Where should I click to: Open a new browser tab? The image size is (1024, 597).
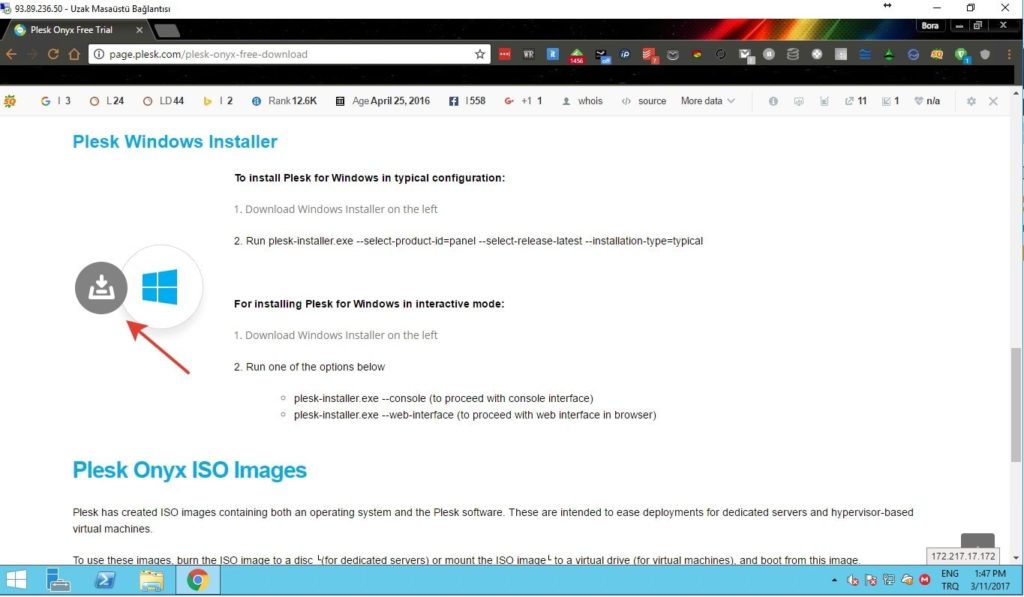click(167, 30)
